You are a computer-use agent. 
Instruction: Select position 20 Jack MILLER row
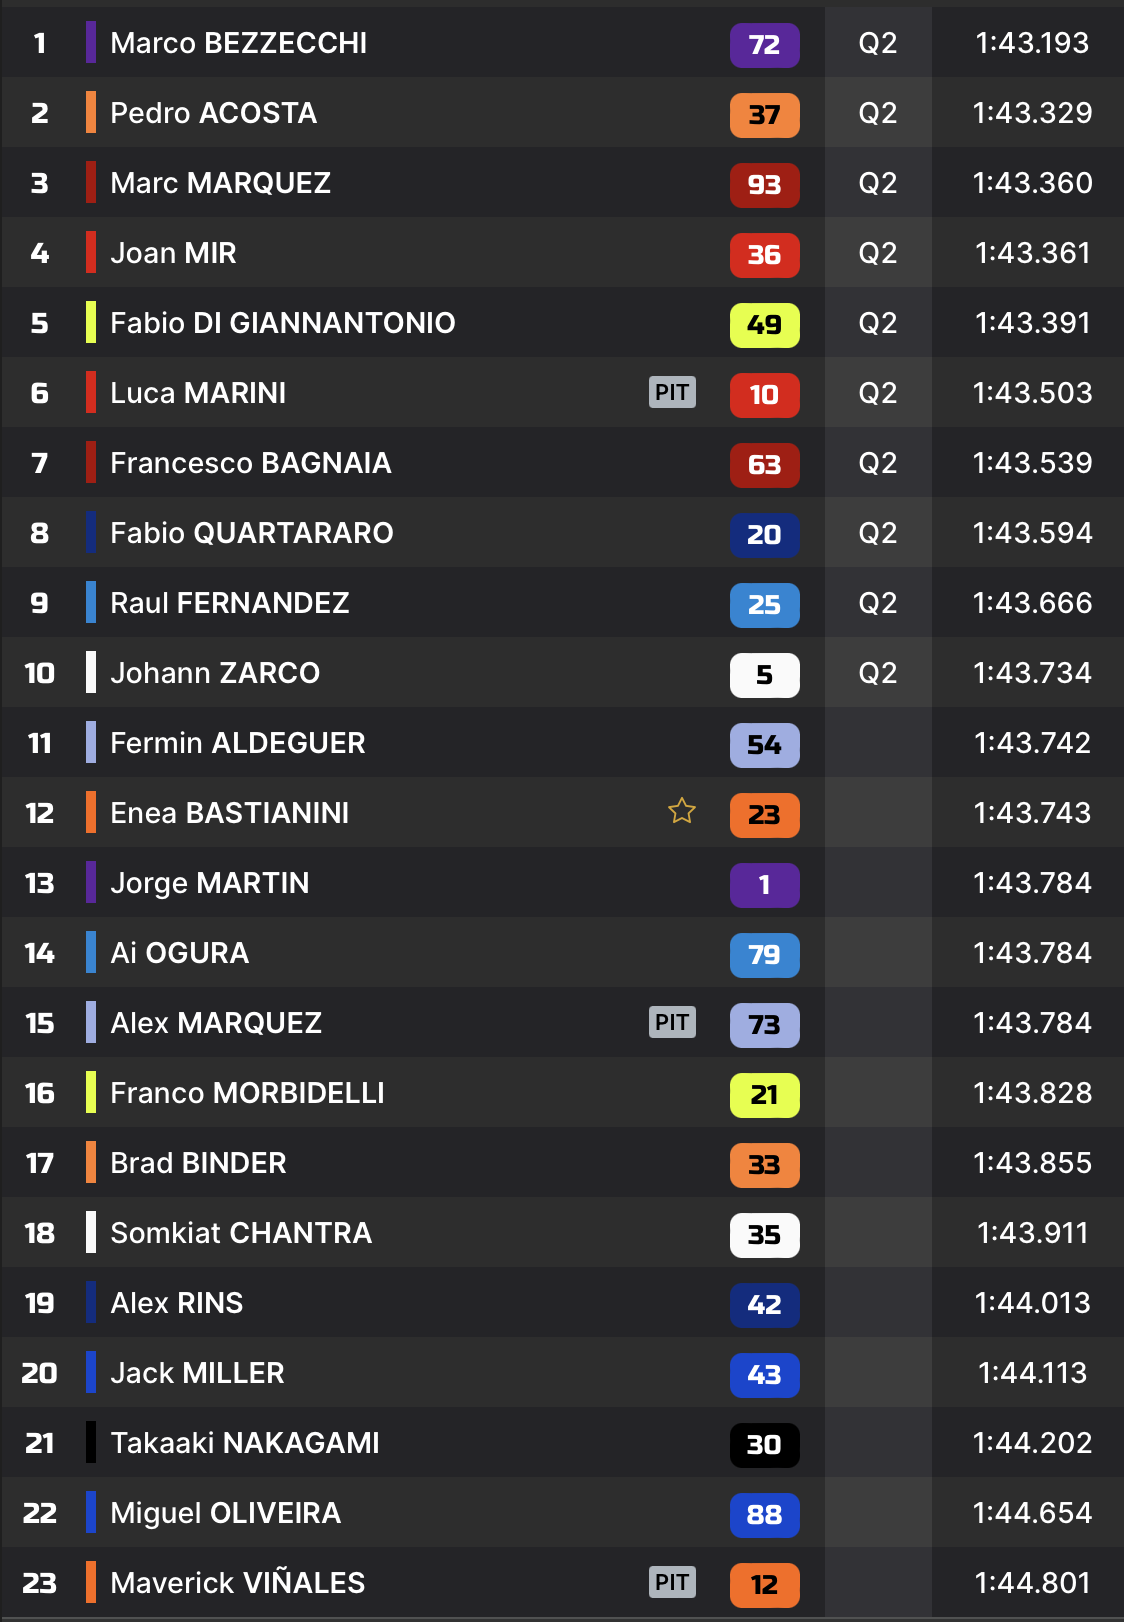pos(562,1373)
